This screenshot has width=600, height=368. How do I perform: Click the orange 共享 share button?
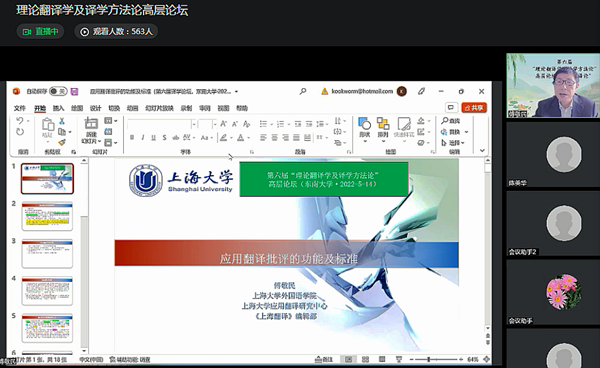(x=474, y=108)
